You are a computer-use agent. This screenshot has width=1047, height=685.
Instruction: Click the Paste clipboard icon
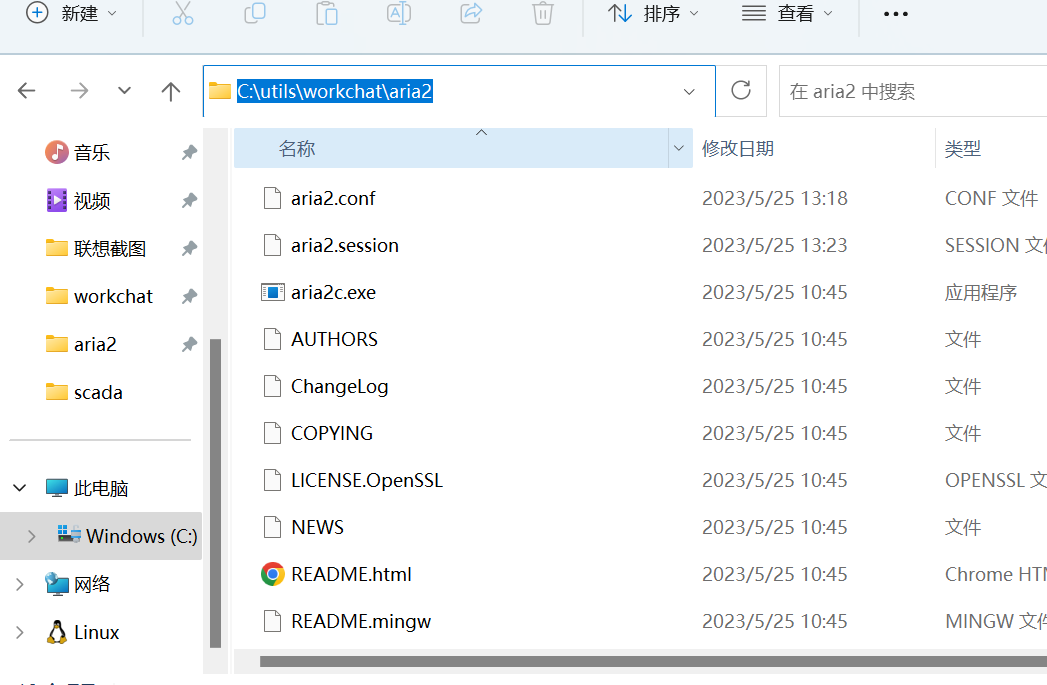[327, 13]
